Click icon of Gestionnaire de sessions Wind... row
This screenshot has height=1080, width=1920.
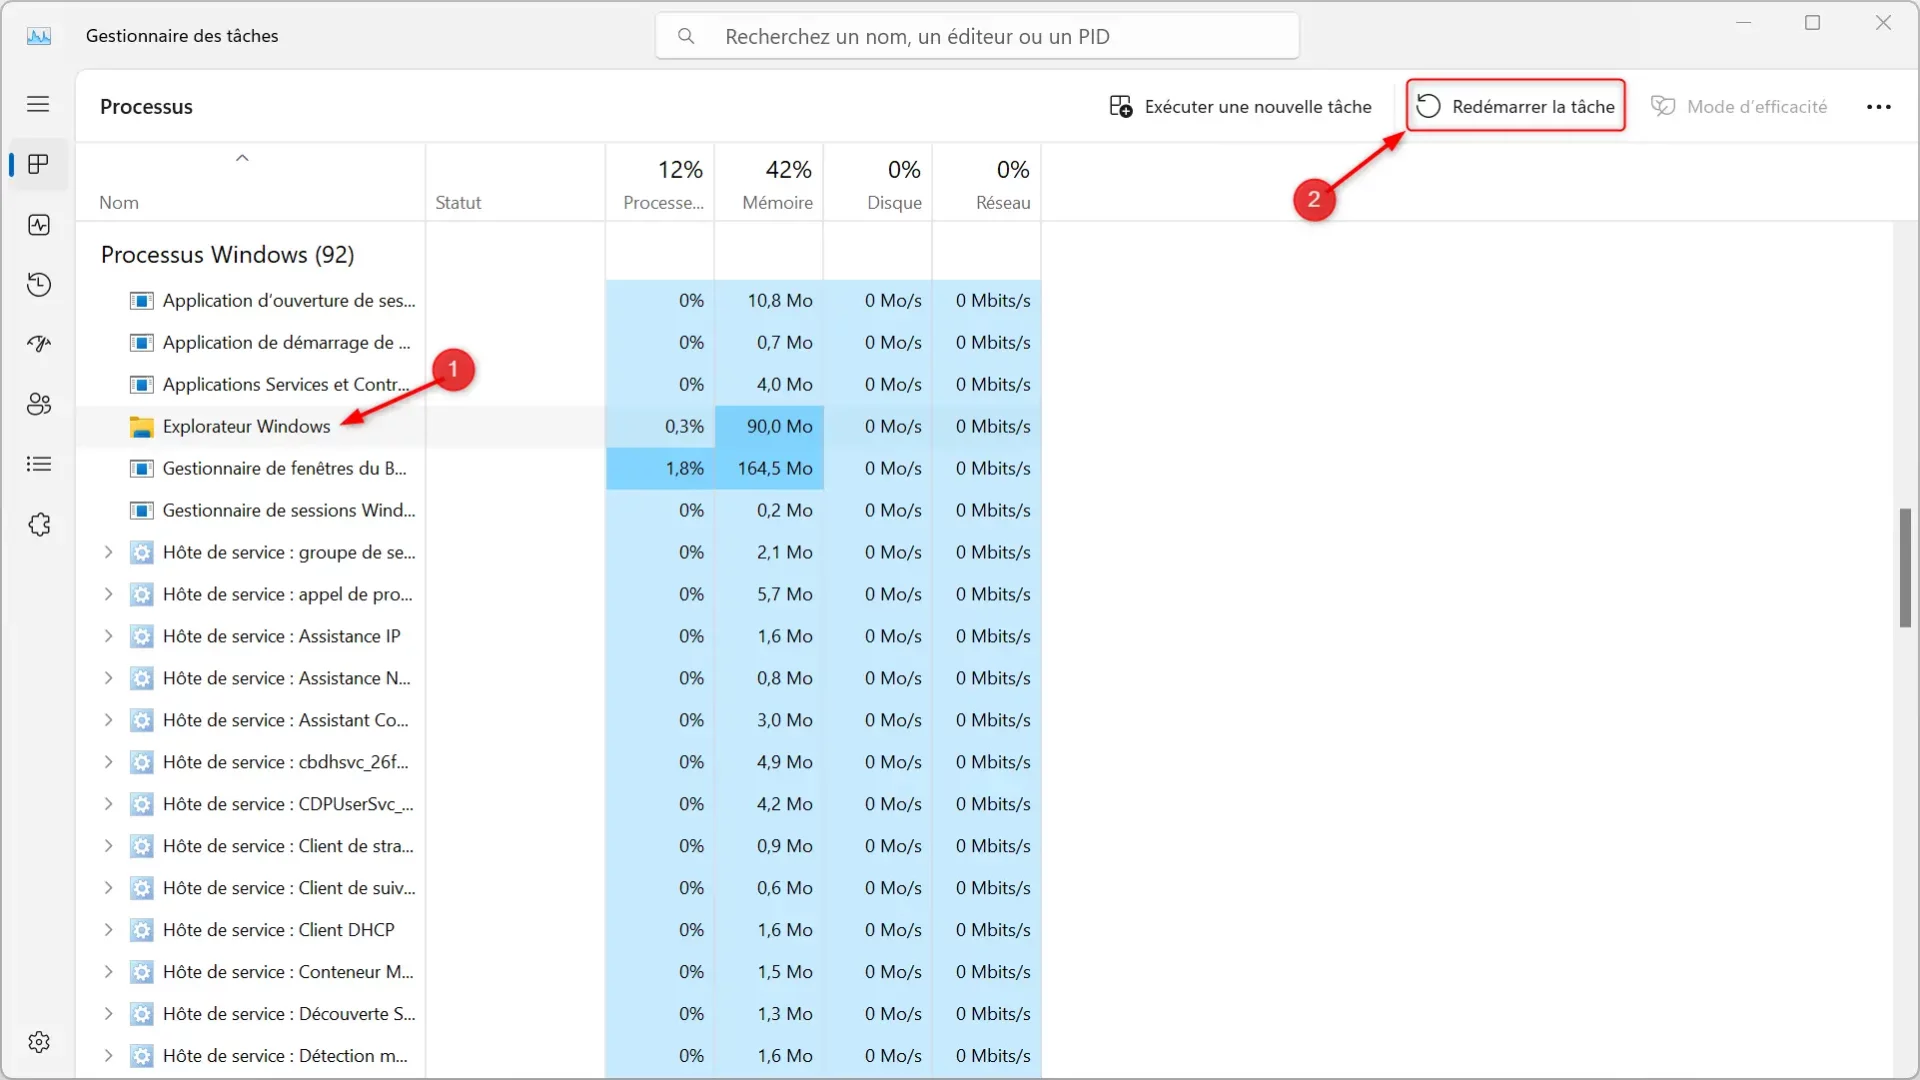(142, 511)
